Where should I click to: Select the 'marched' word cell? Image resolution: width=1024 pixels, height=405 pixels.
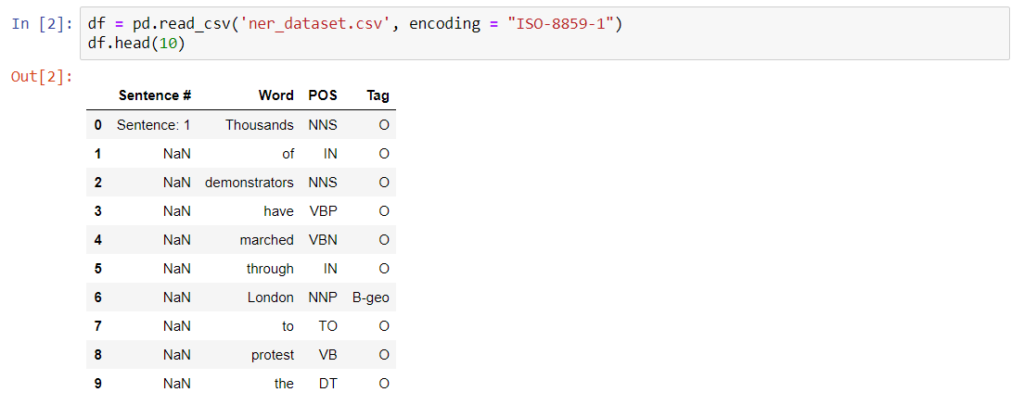tap(266, 240)
